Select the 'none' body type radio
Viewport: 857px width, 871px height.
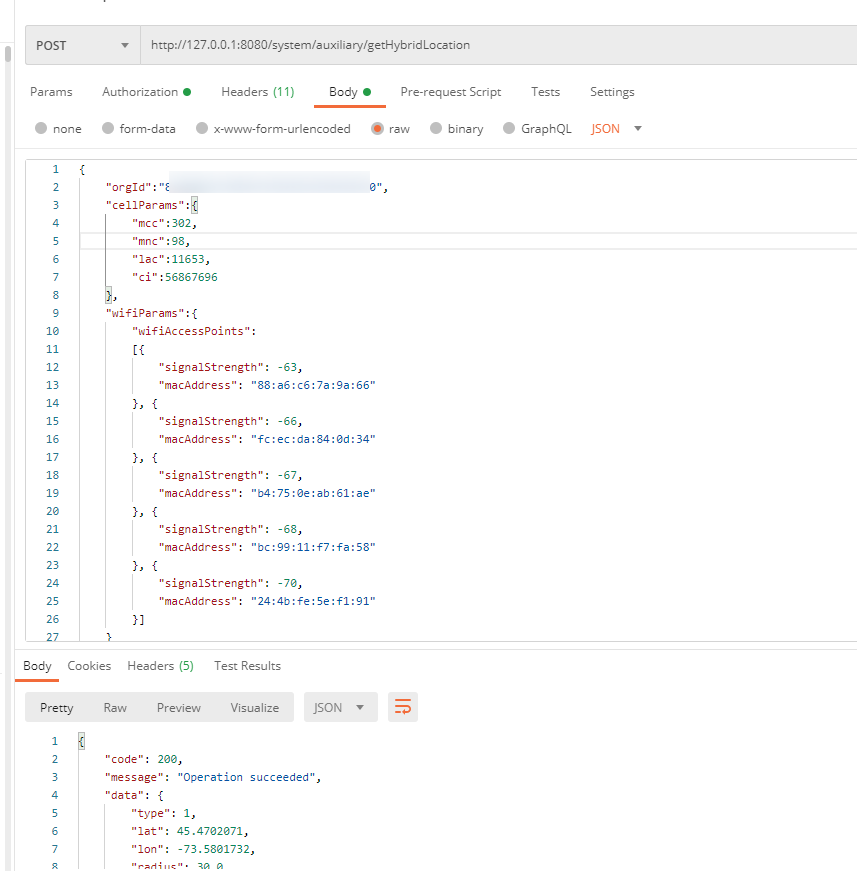pyautogui.click(x=41, y=129)
